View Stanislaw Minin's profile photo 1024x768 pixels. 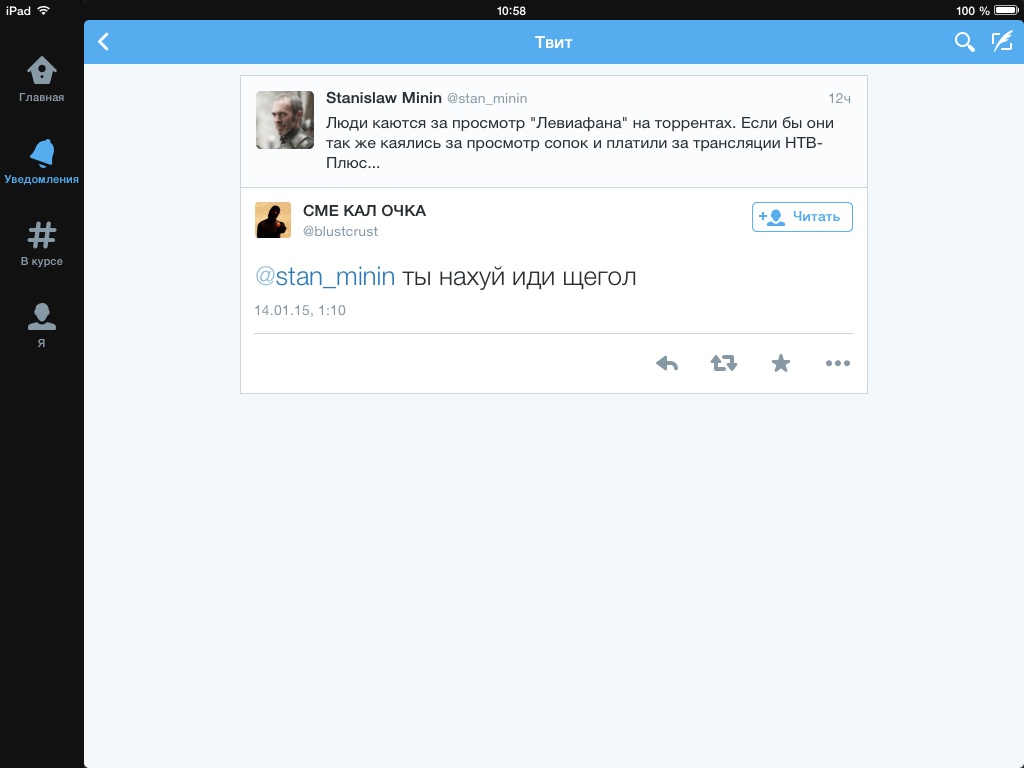click(x=285, y=120)
